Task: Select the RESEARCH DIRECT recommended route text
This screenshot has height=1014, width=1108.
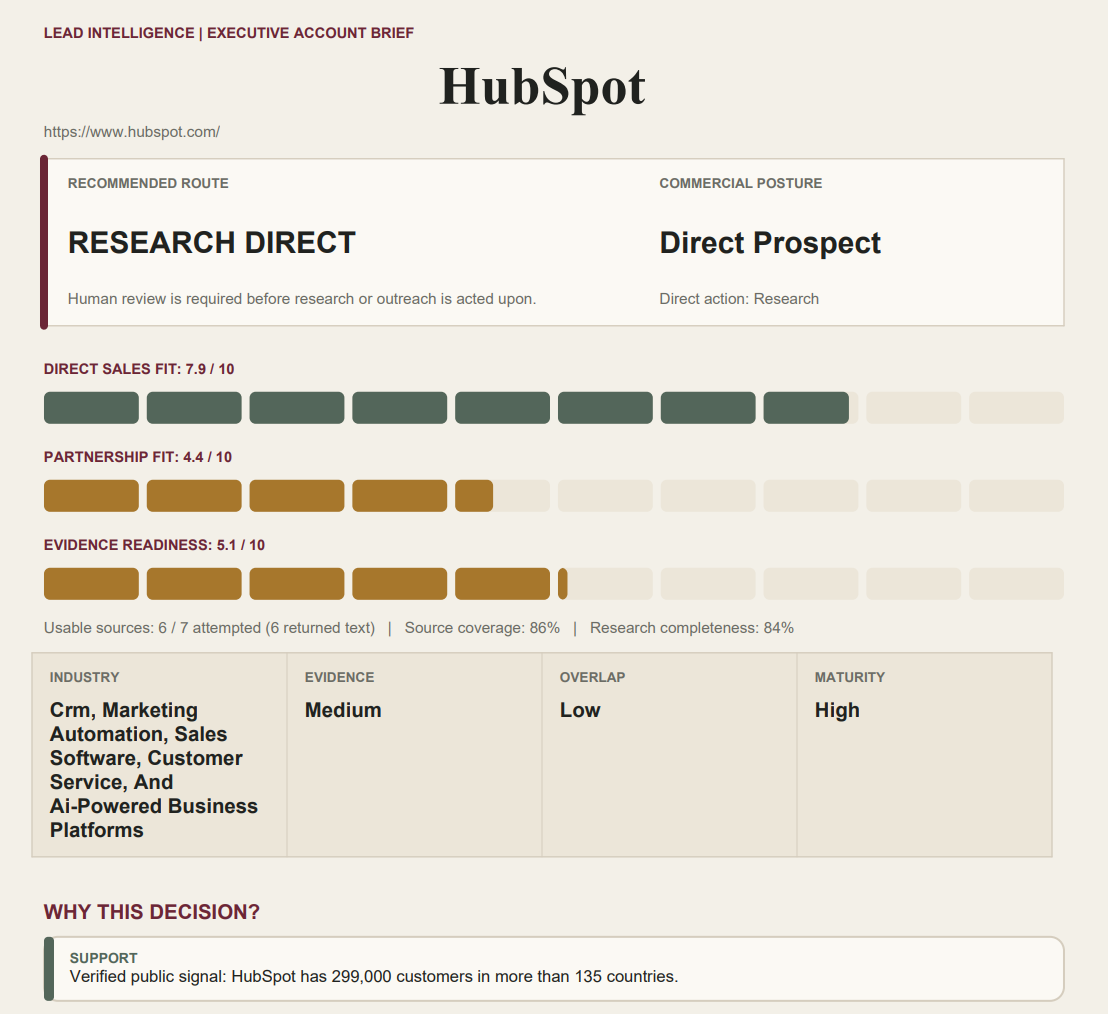Action: pyautogui.click(x=211, y=242)
